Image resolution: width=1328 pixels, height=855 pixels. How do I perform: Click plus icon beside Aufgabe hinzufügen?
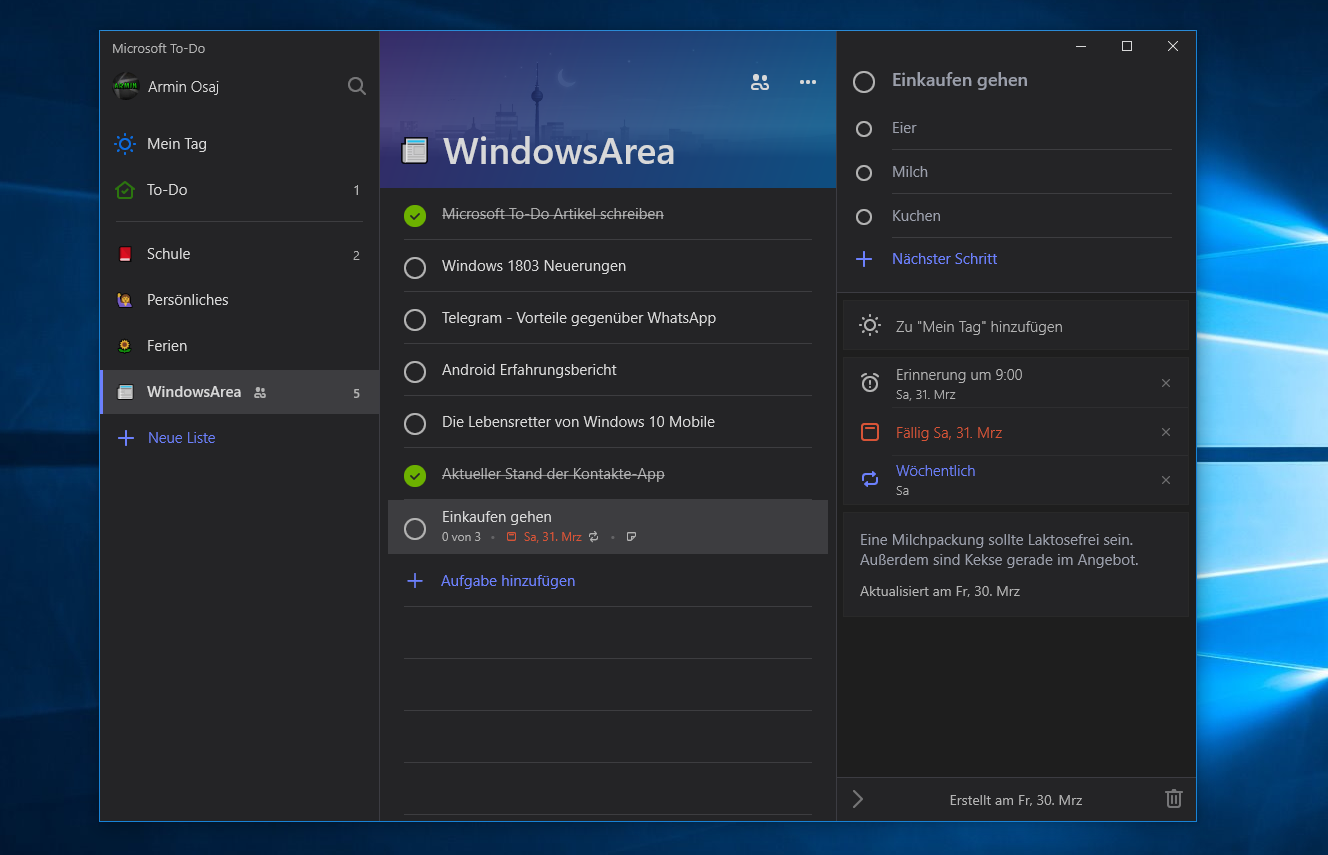(415, 581)
